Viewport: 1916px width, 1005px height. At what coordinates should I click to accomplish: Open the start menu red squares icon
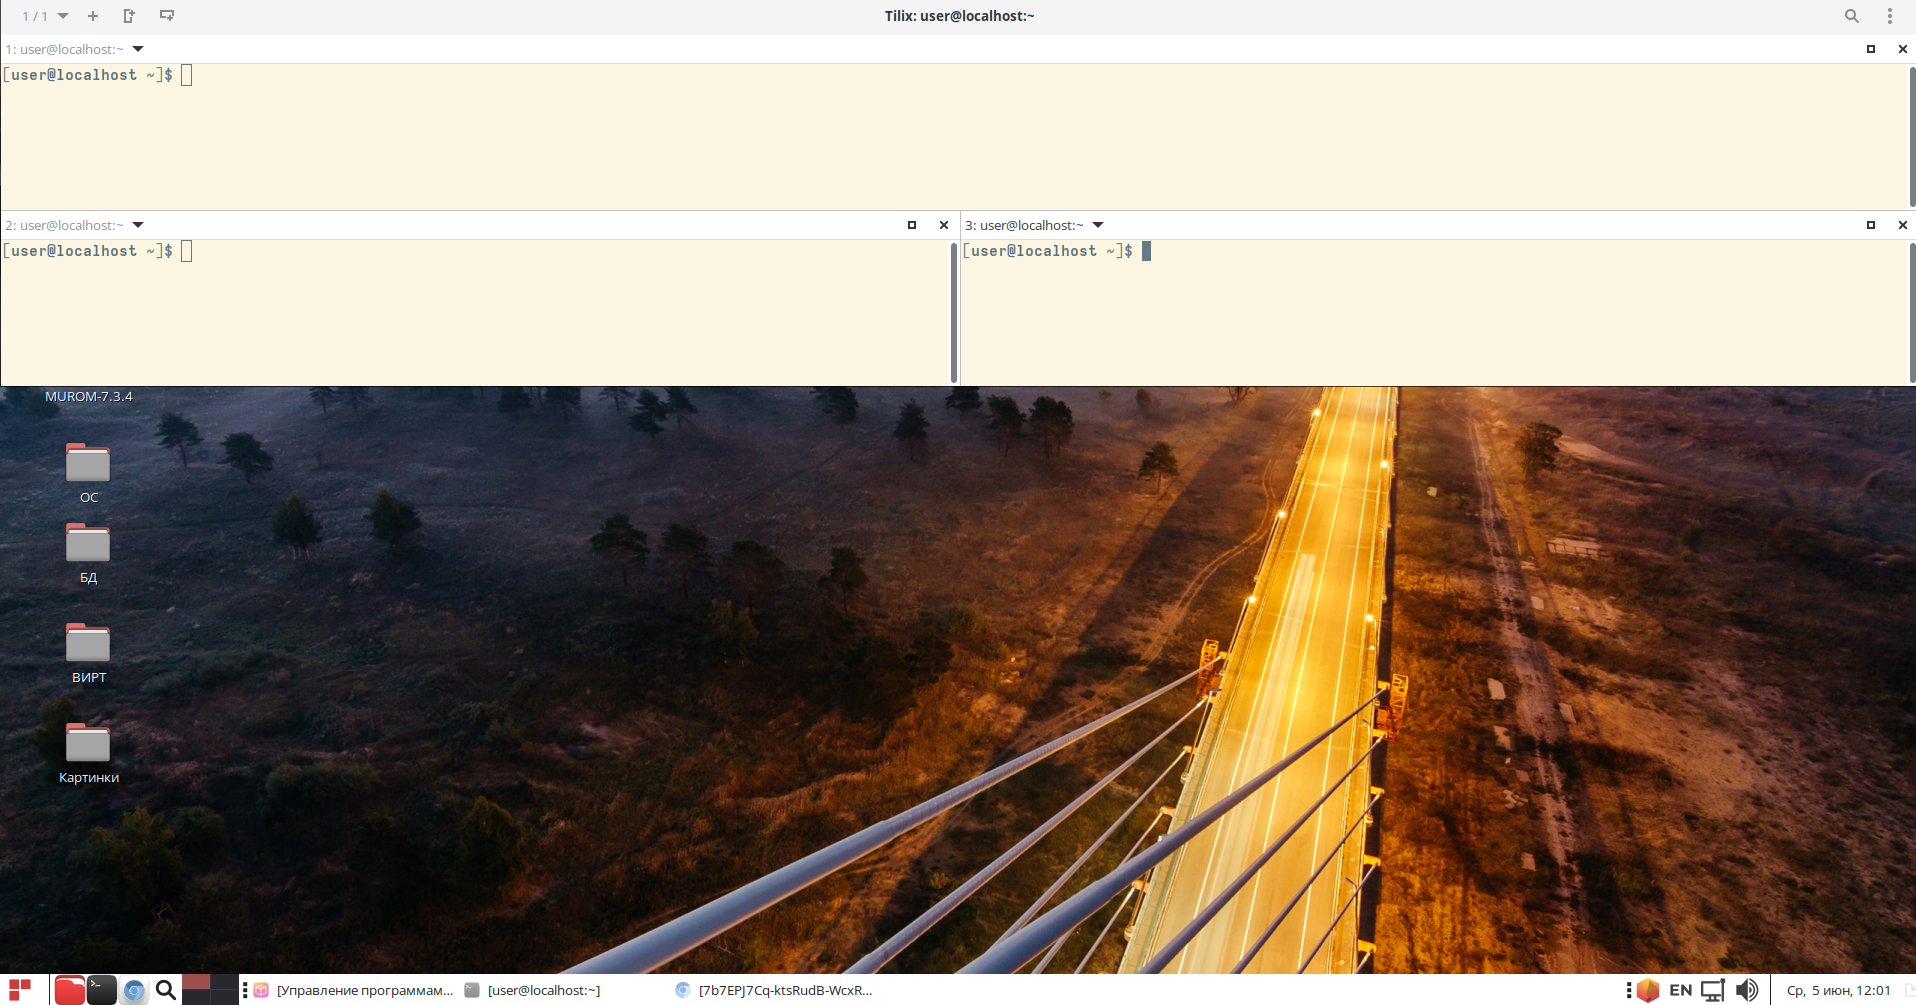(x=20, y=990)
